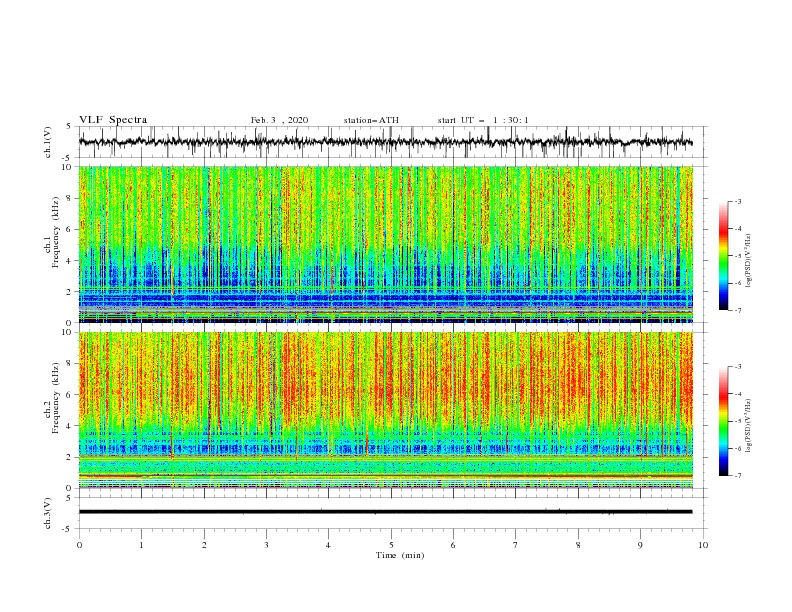
Task: Select the date text "Feb. 3 , 2020"
Action: pyautogui.click(x=279, y=120)
